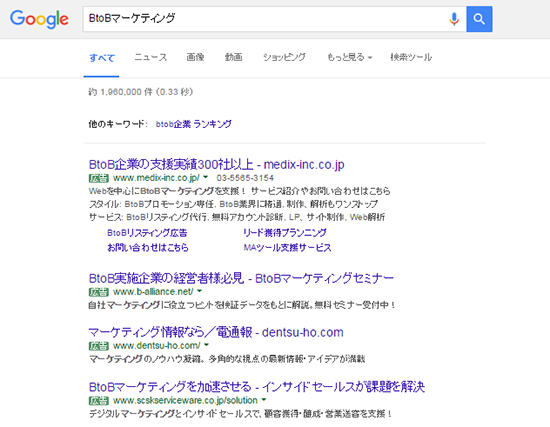The image size is (550, 427).
Task: Select the すべて tab
Action: coord(102,58)
